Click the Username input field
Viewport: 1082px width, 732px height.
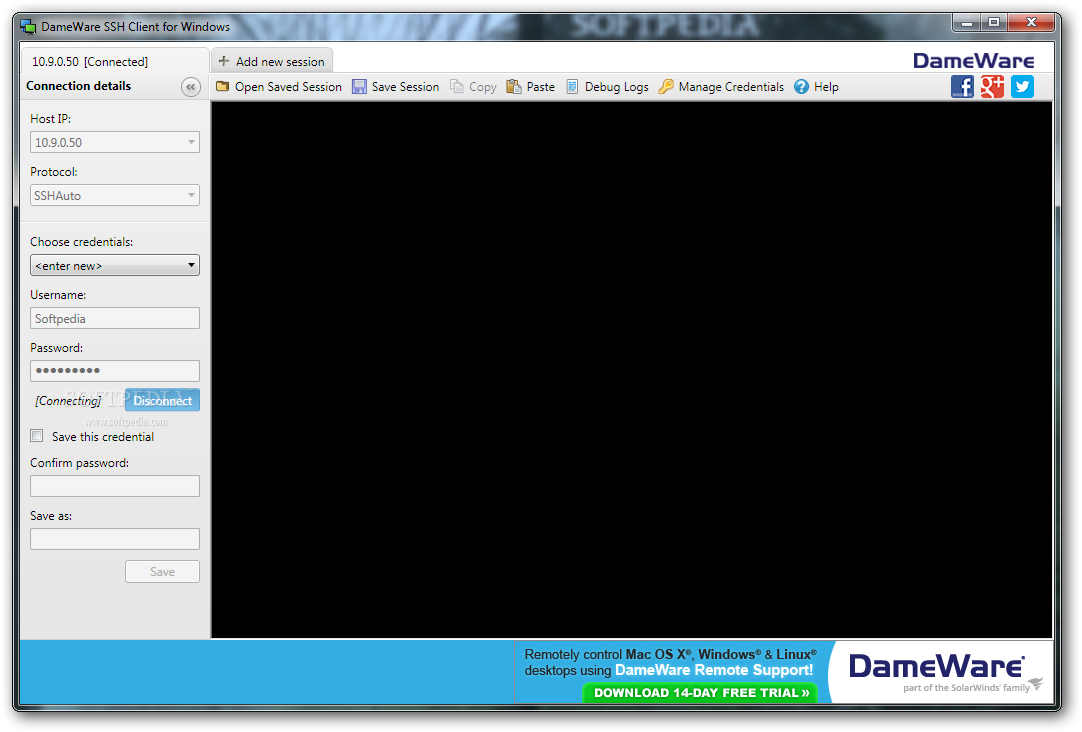point(115,318)
